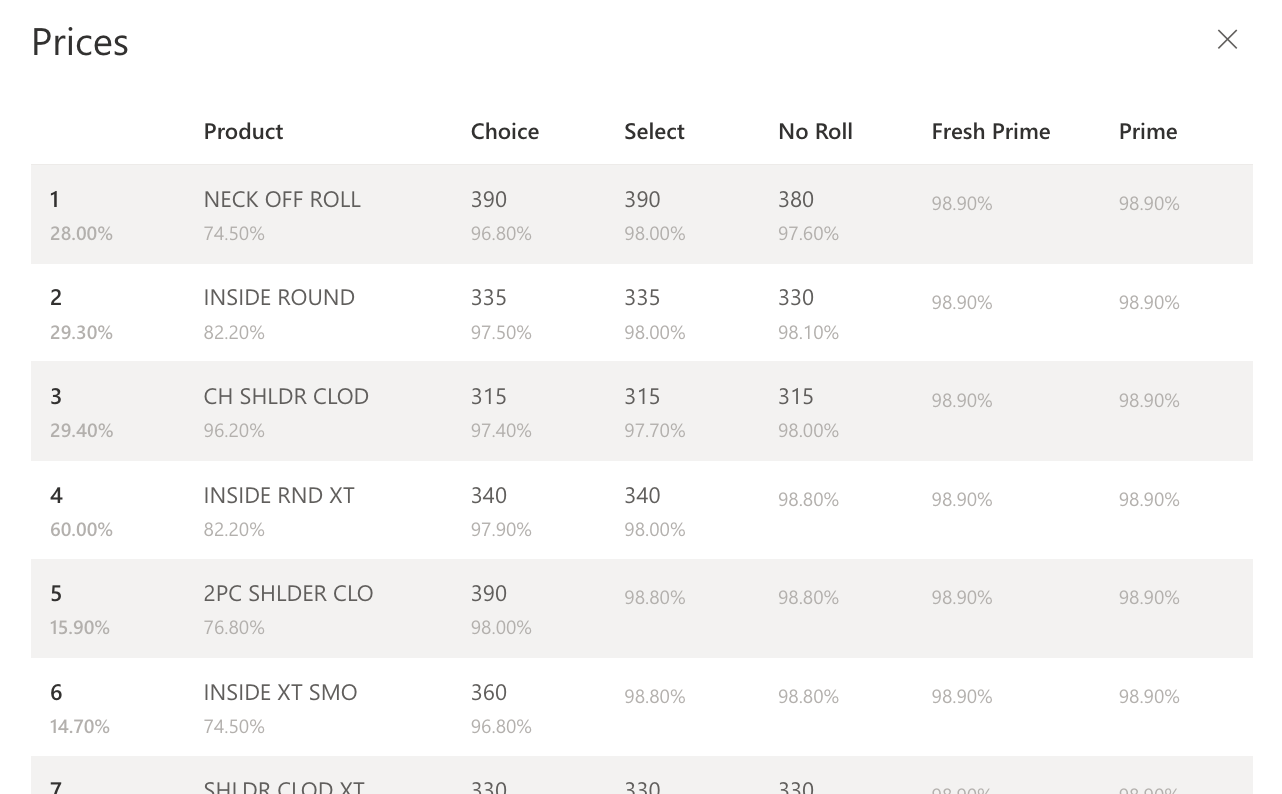Select INSIDE RND XT product
This screenshot has width=1282, height=794.
coord(279,496)
